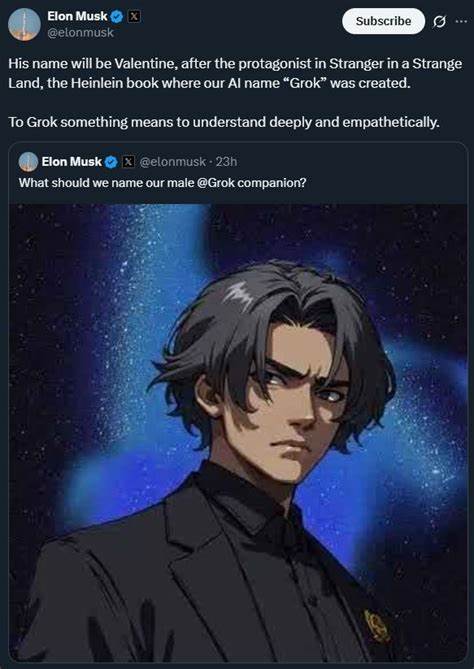Click the Elon Musk name in the quoted tweet
Screen dimensions: 474x669
point(72,162)
